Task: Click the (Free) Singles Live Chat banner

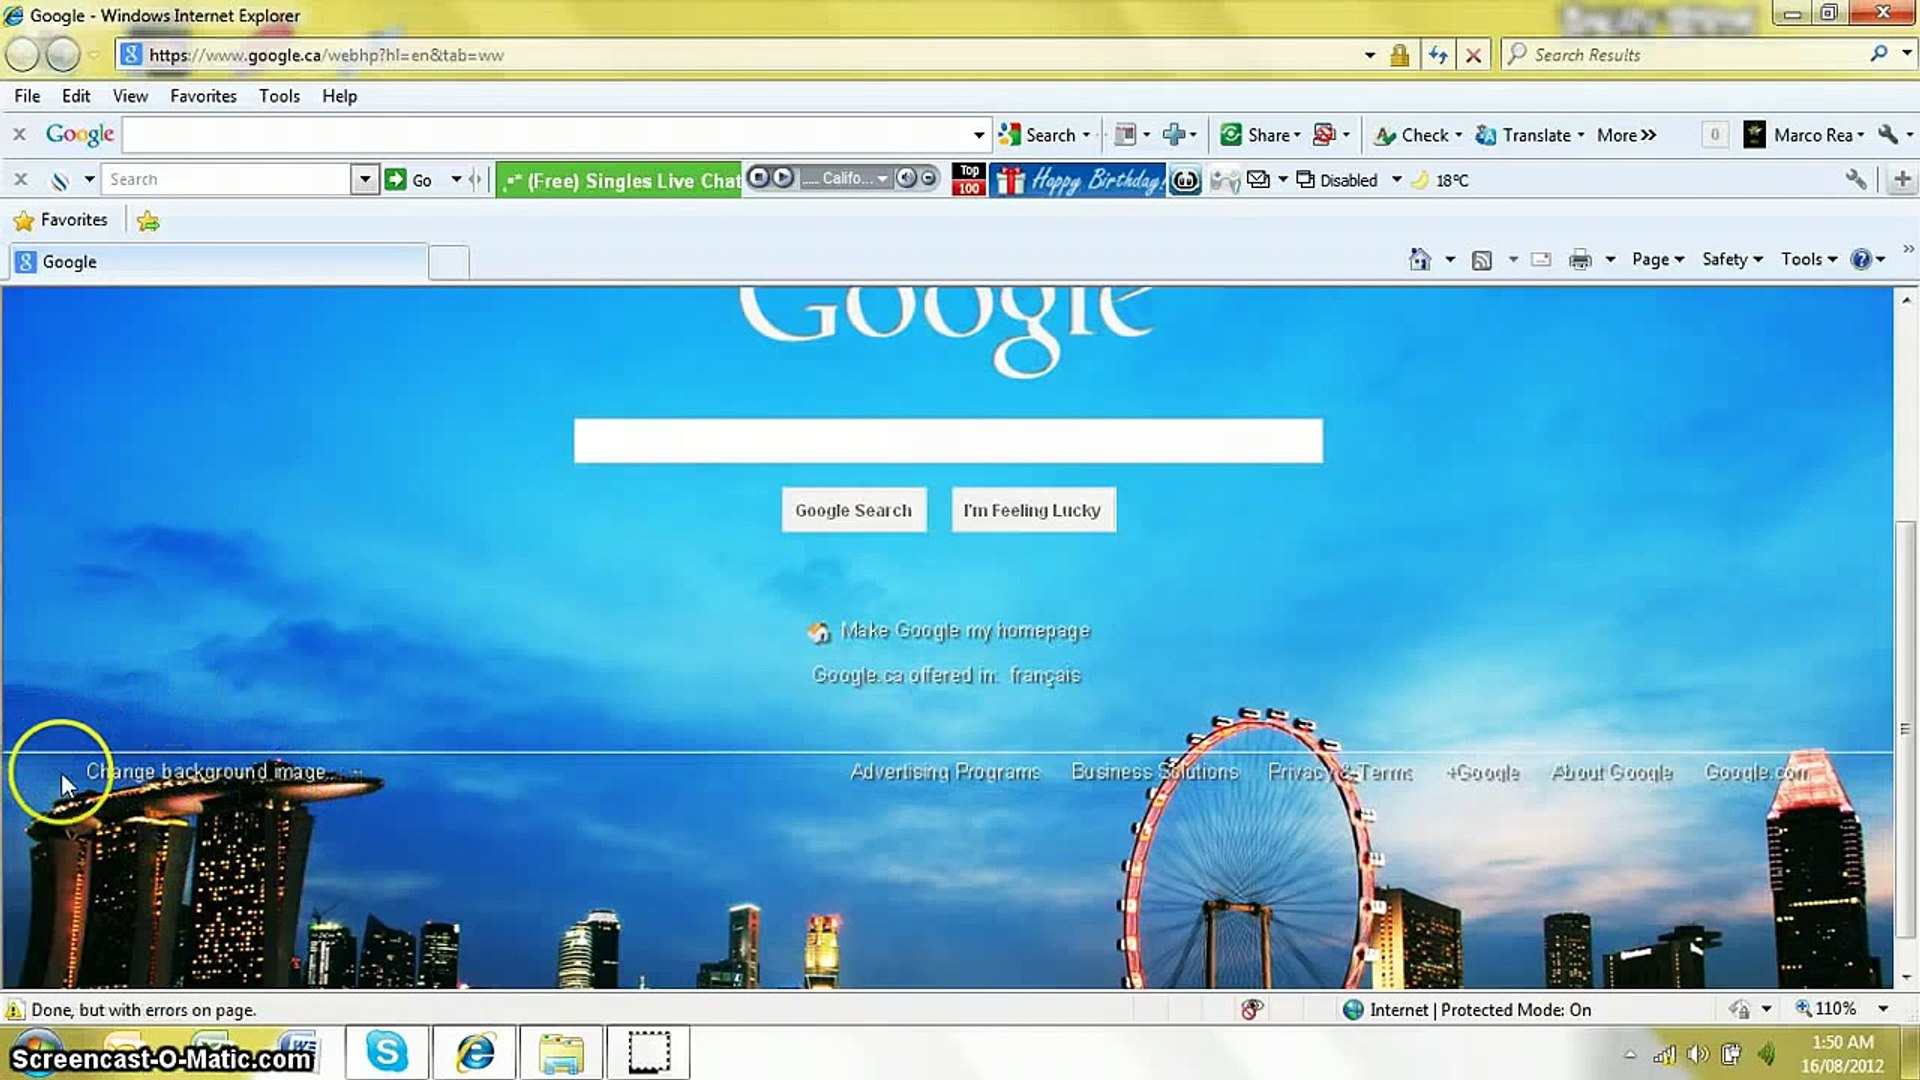Action: pyautogui.click(x=619, y=180)
